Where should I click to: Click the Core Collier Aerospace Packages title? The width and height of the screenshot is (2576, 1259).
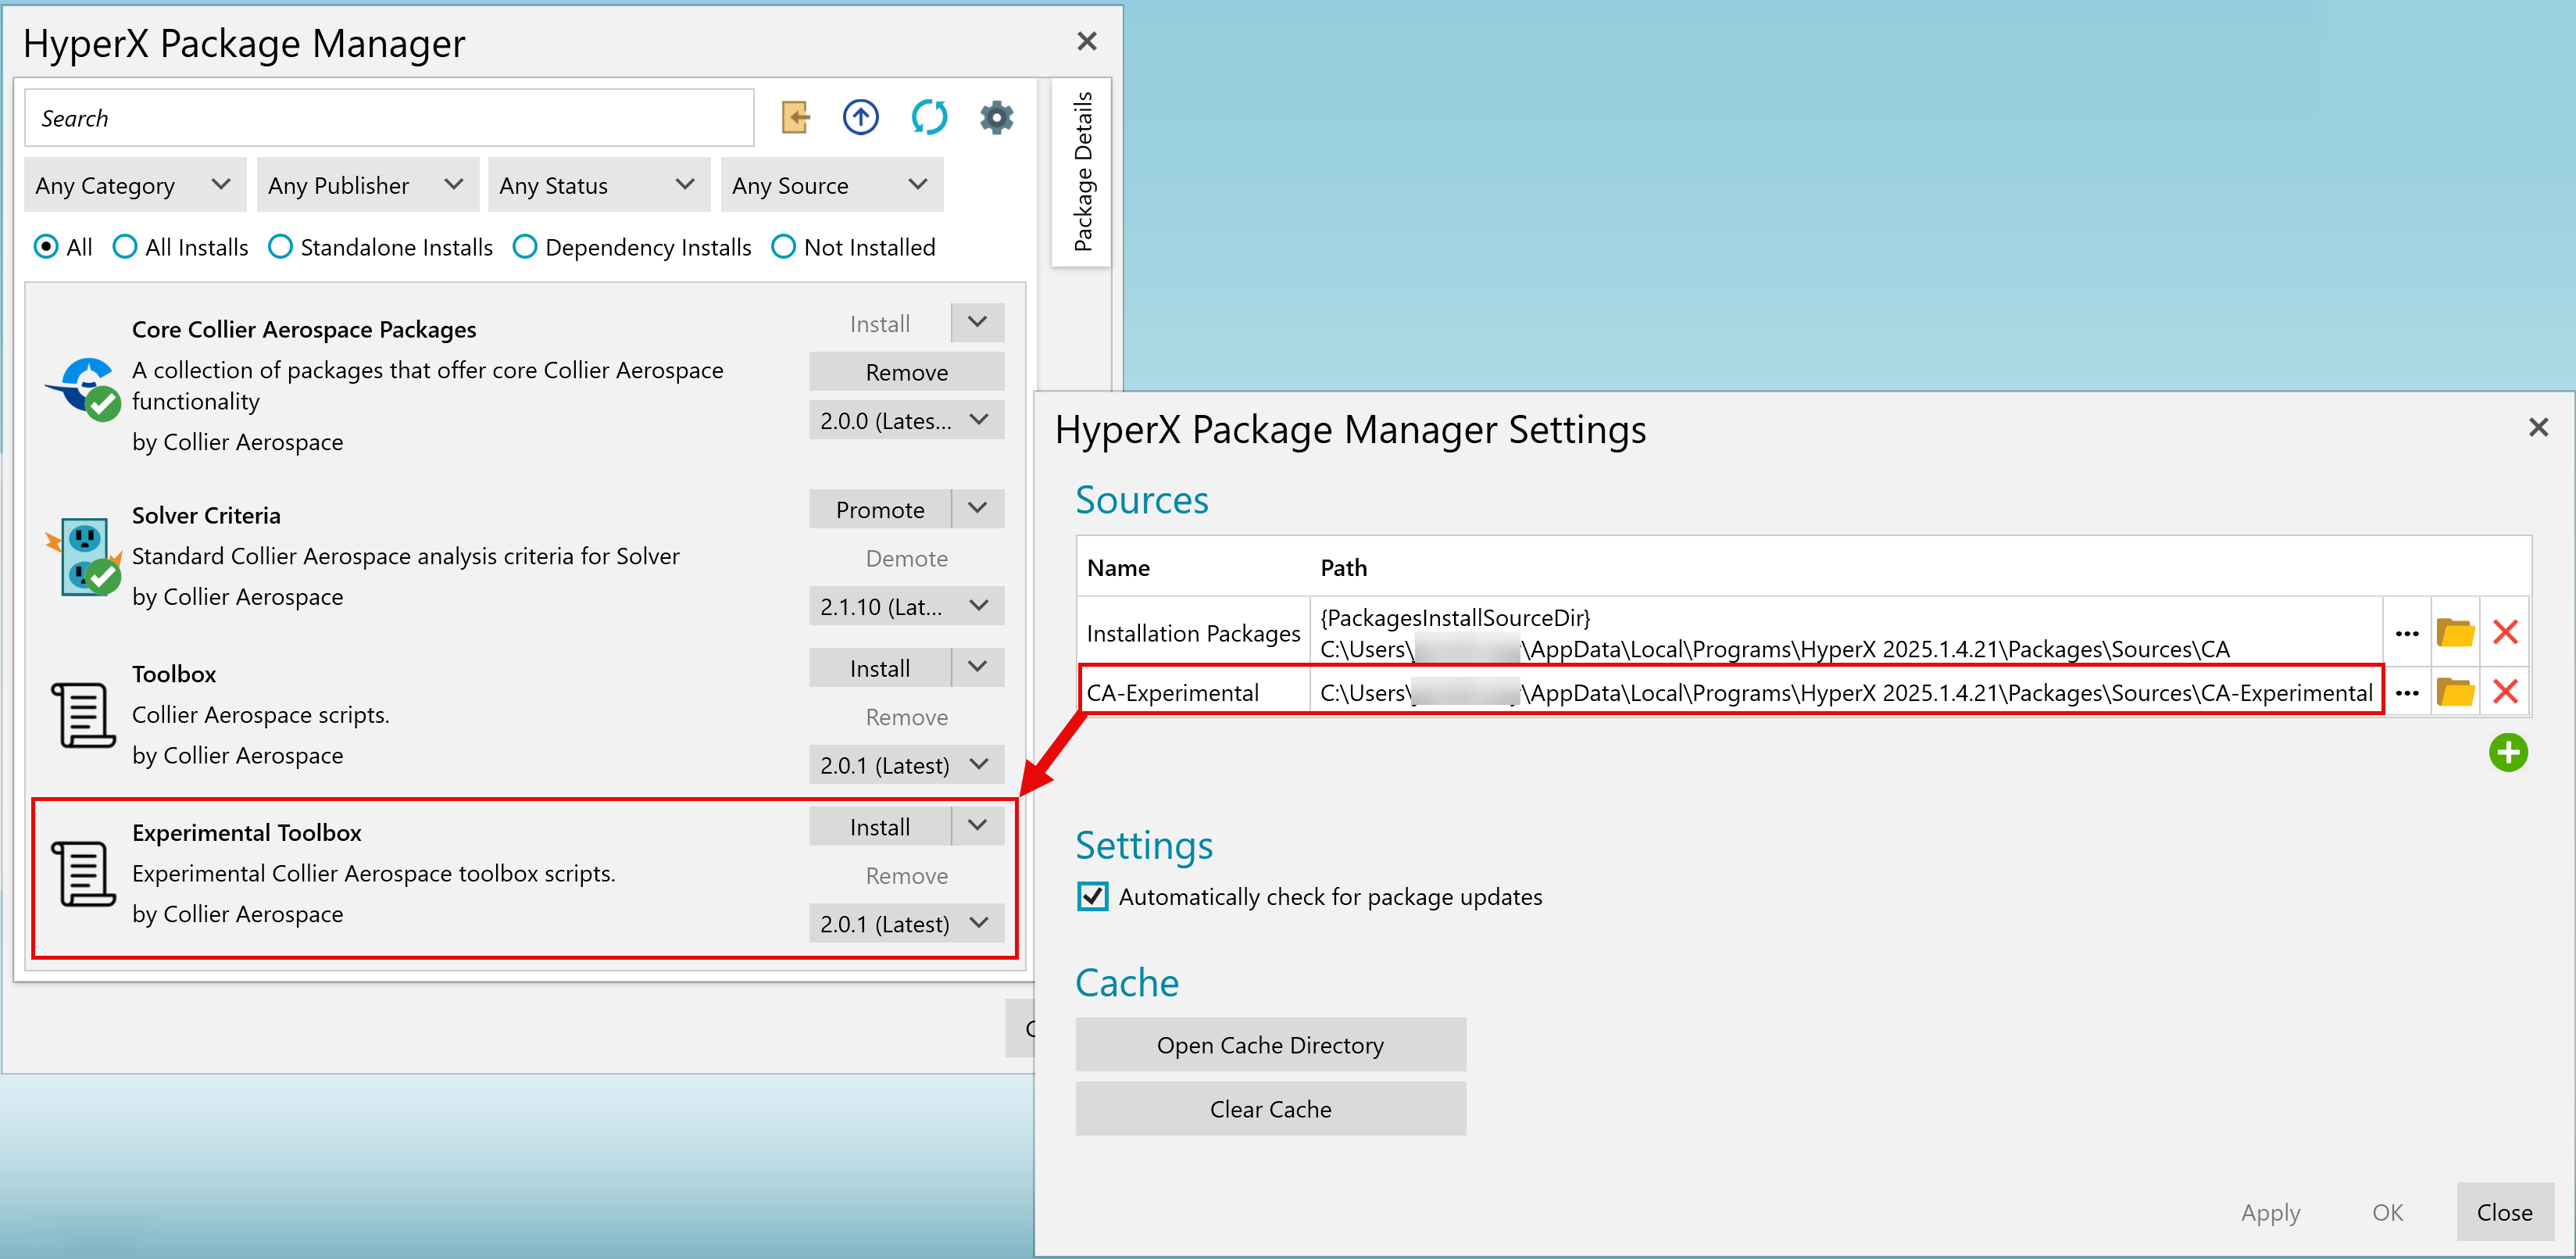coord(304,329)
